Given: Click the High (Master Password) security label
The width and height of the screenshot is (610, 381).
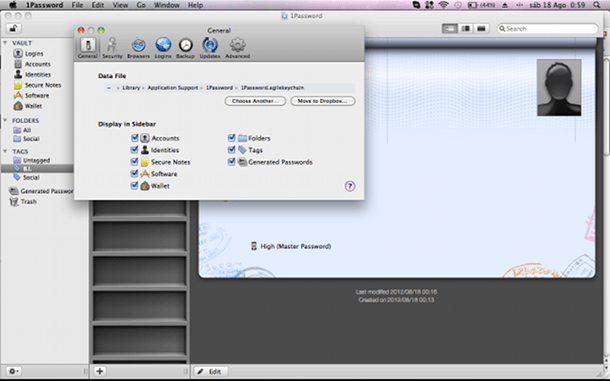Looking at the screenshot, I should pos(296,246).
